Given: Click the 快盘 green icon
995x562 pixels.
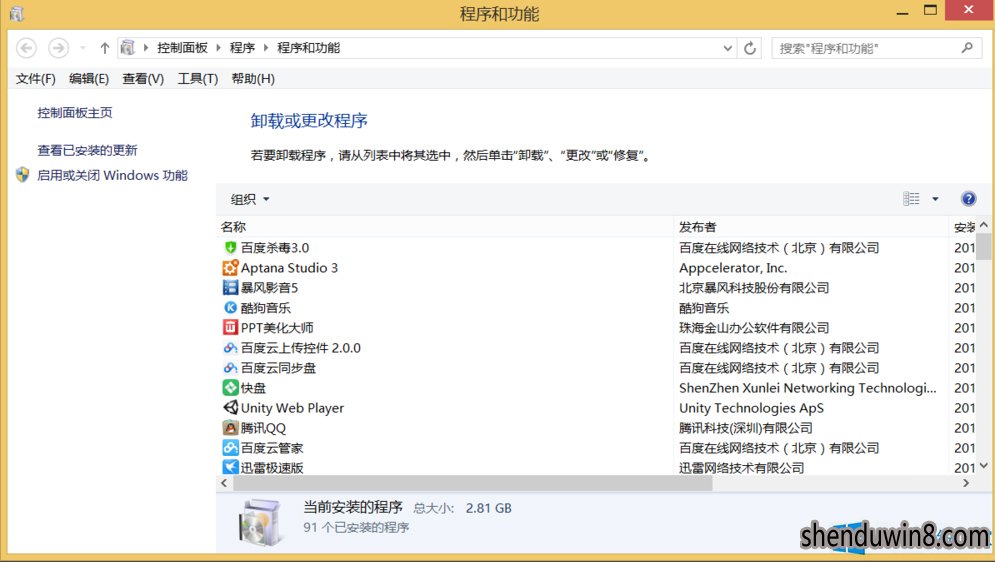Looking at the screenshot, I should [230, 388].
